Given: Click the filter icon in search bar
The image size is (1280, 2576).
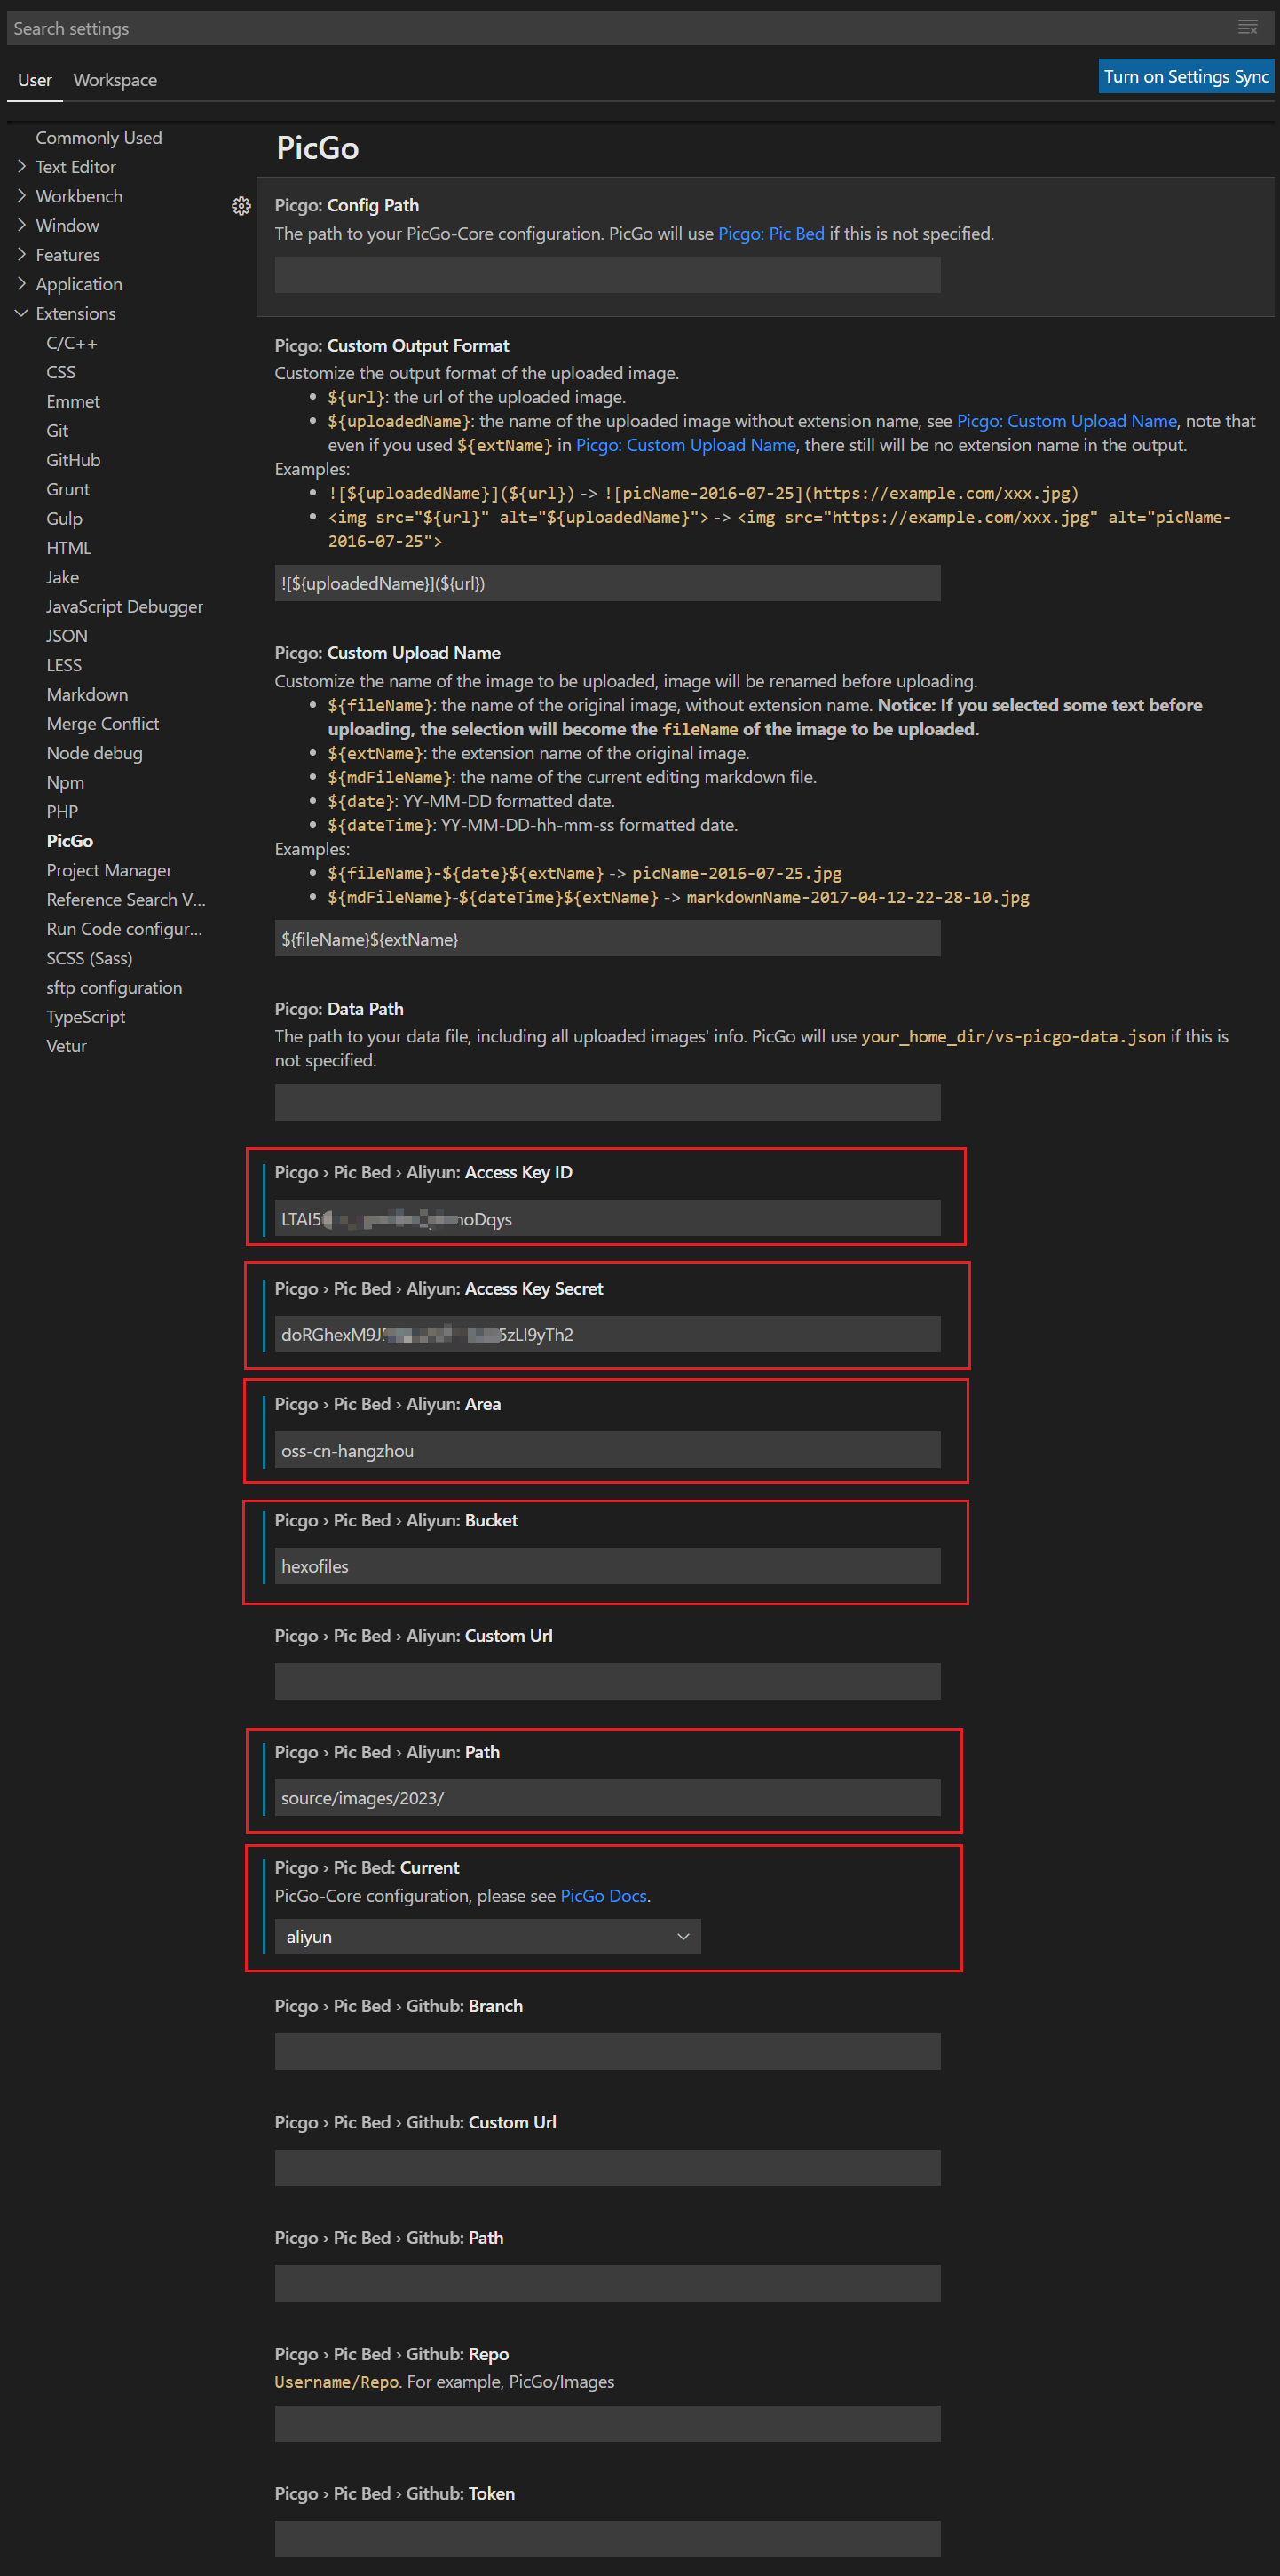Looking at the screenshot, I should point(1247,28).
